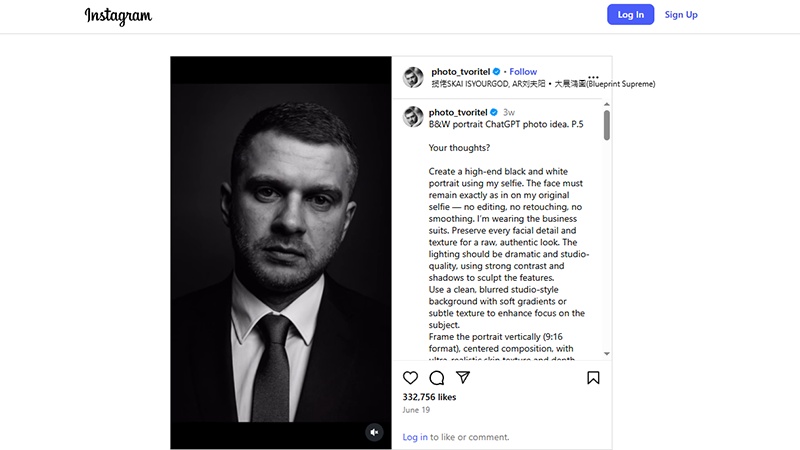Unmute the video sound toggle
The height and width of the screenshot is (450, 800).
point(374,432)
